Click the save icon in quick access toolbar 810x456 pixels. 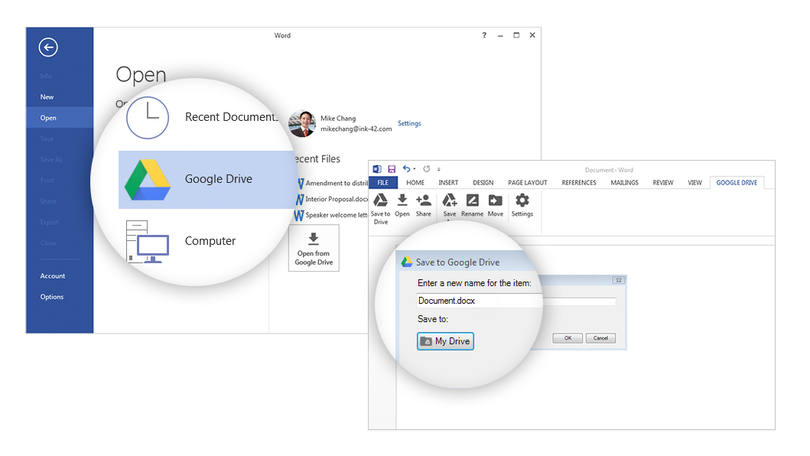[392, 169]
